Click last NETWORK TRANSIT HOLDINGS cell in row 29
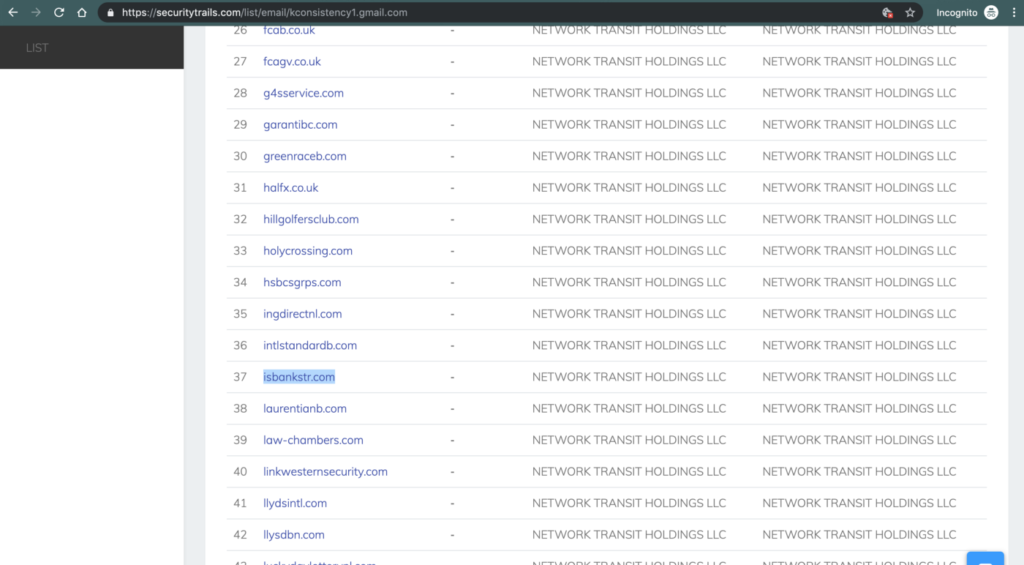 [x=859, y=124]
